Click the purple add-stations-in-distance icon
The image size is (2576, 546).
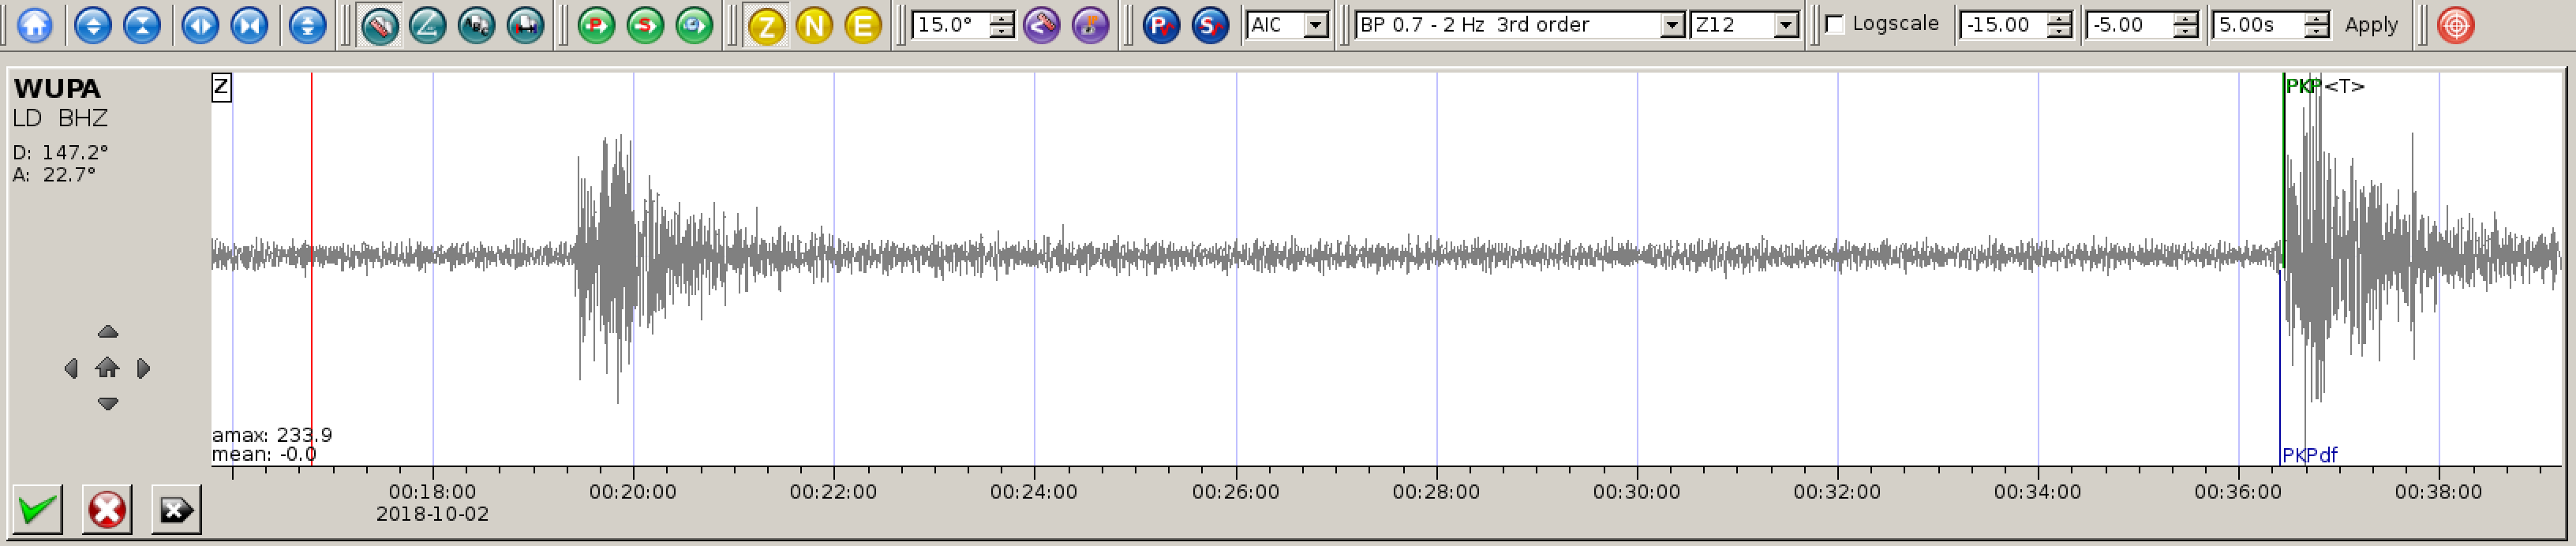1042,25
